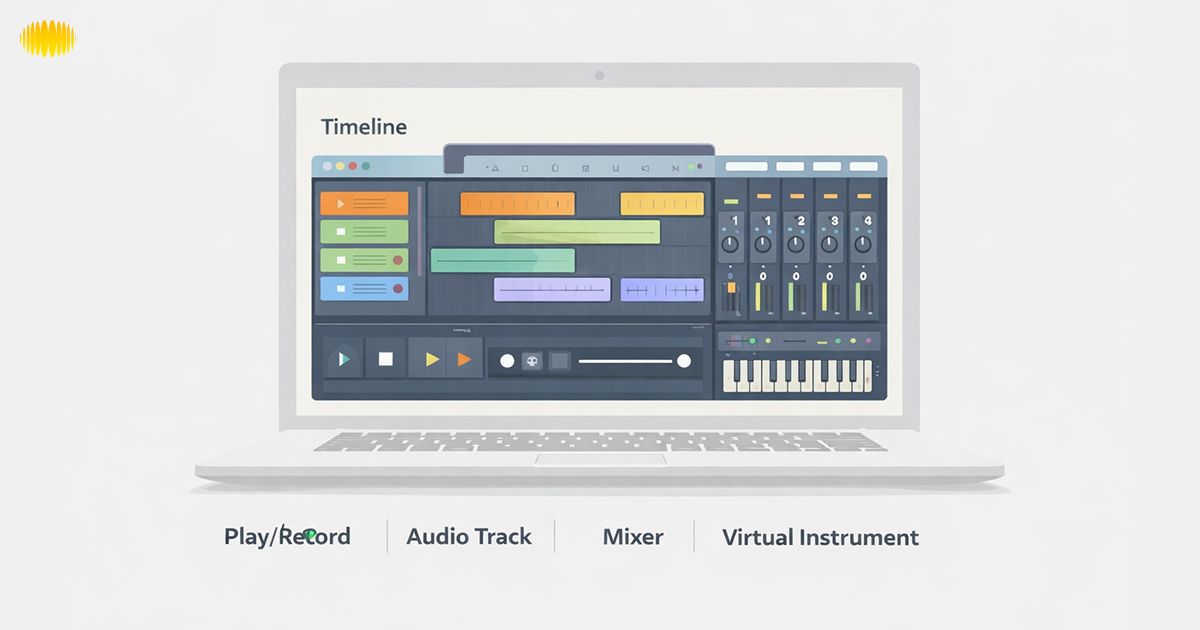1200x630 pixels.
Task: Select the cursor tool icon in the toolbar
Action: [x=495, y=168]
